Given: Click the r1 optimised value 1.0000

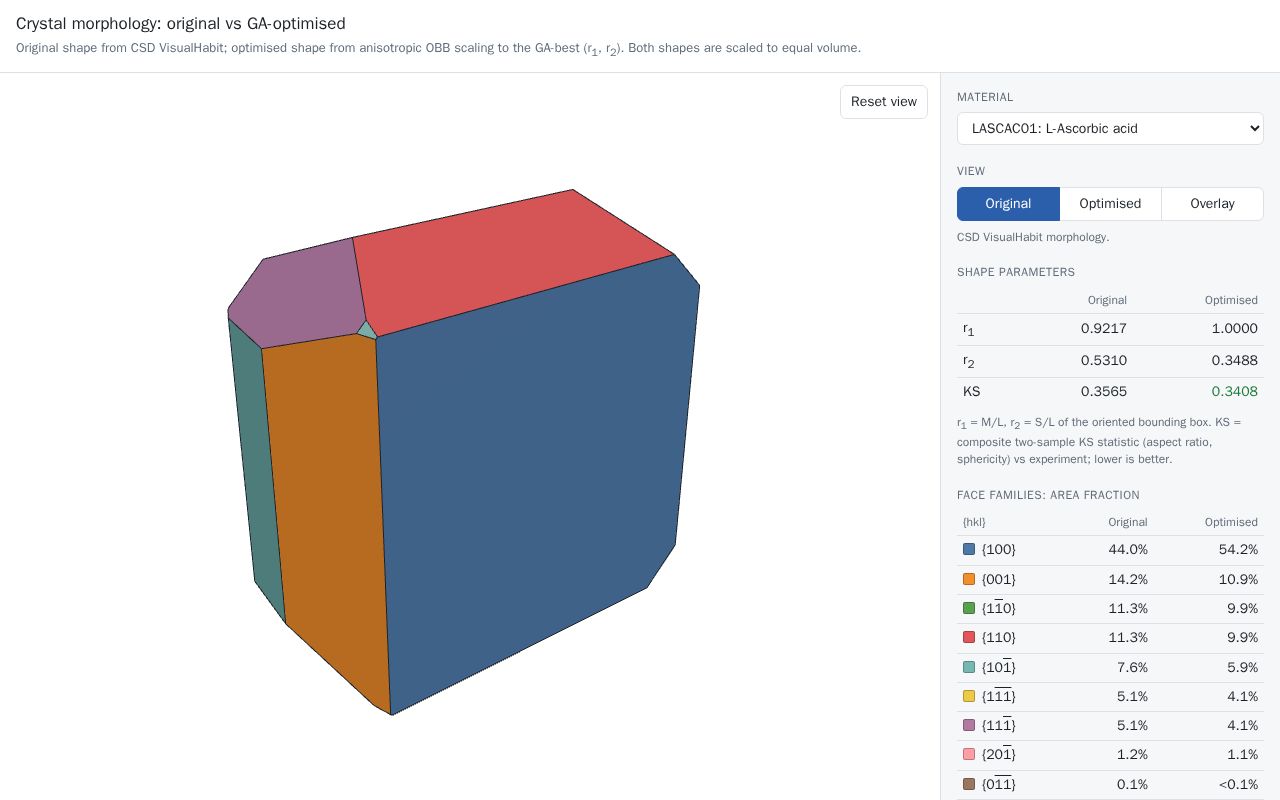Looking at the screenshot, I should [1234, 328].
